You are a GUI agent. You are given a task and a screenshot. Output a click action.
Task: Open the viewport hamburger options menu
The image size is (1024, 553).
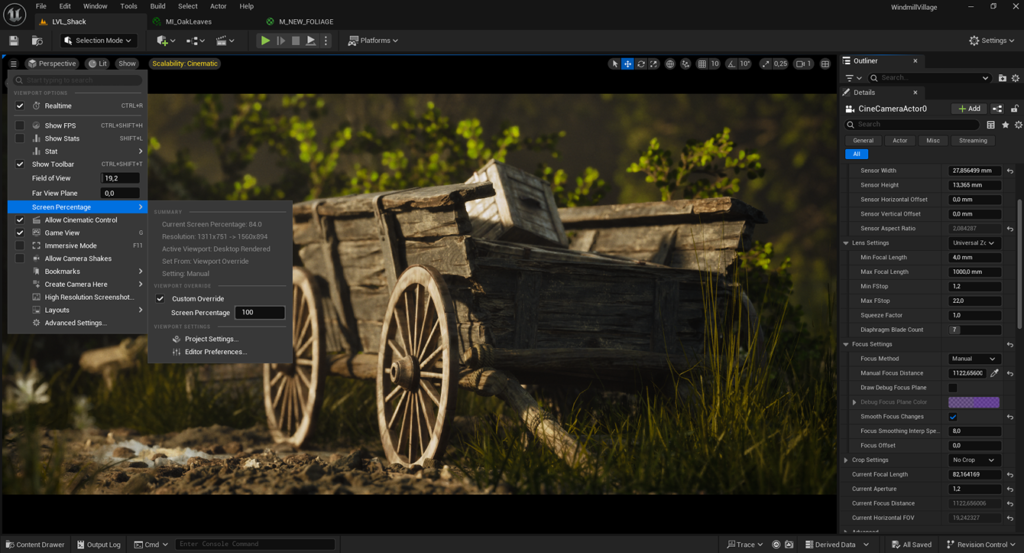tap(13, 64)
